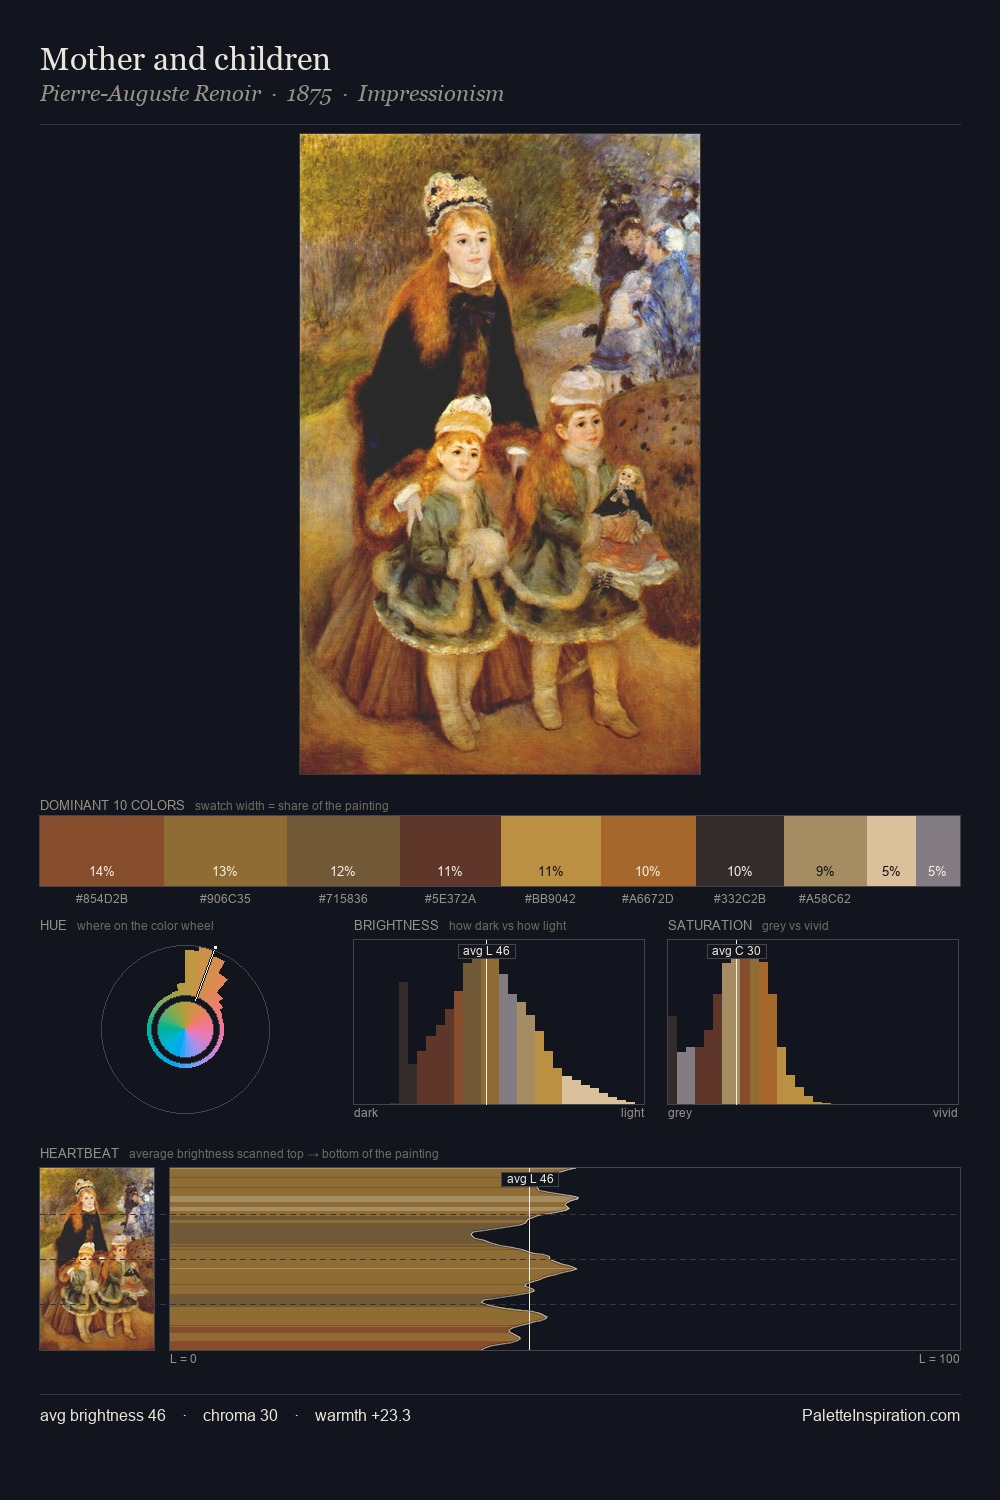Choose the dark brown 11% swatch #5E372A
This screenshot has height=1500, width=1000.
[x=450, y=851]
